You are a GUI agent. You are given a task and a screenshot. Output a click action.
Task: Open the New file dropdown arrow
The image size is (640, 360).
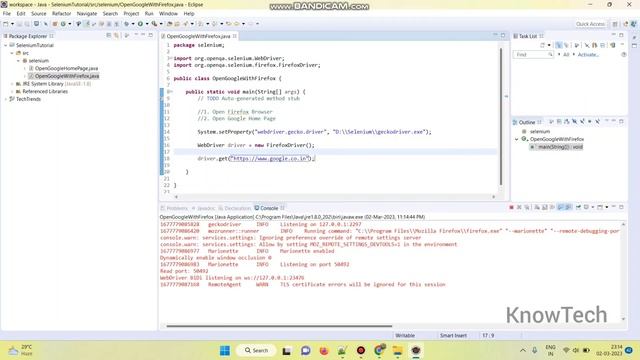pos(12,24)
